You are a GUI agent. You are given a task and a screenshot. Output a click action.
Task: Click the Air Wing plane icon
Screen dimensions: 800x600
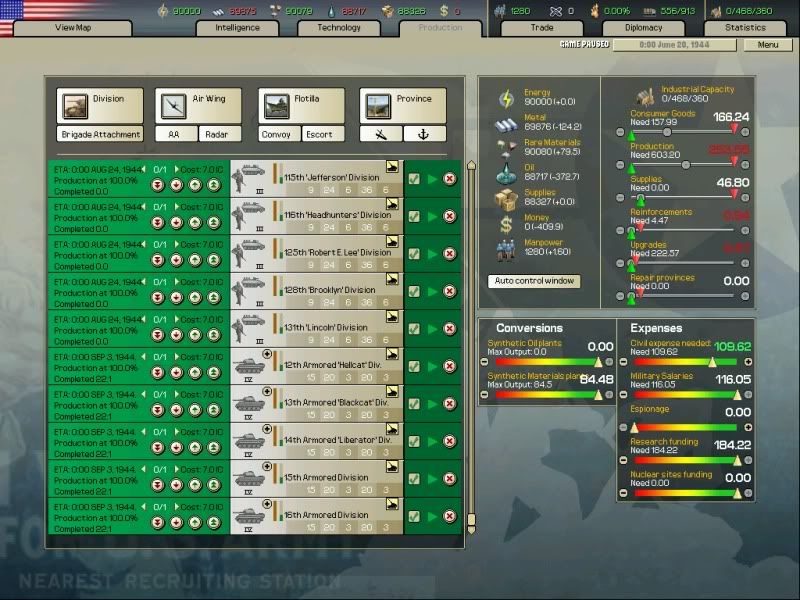tap(172, 104)
